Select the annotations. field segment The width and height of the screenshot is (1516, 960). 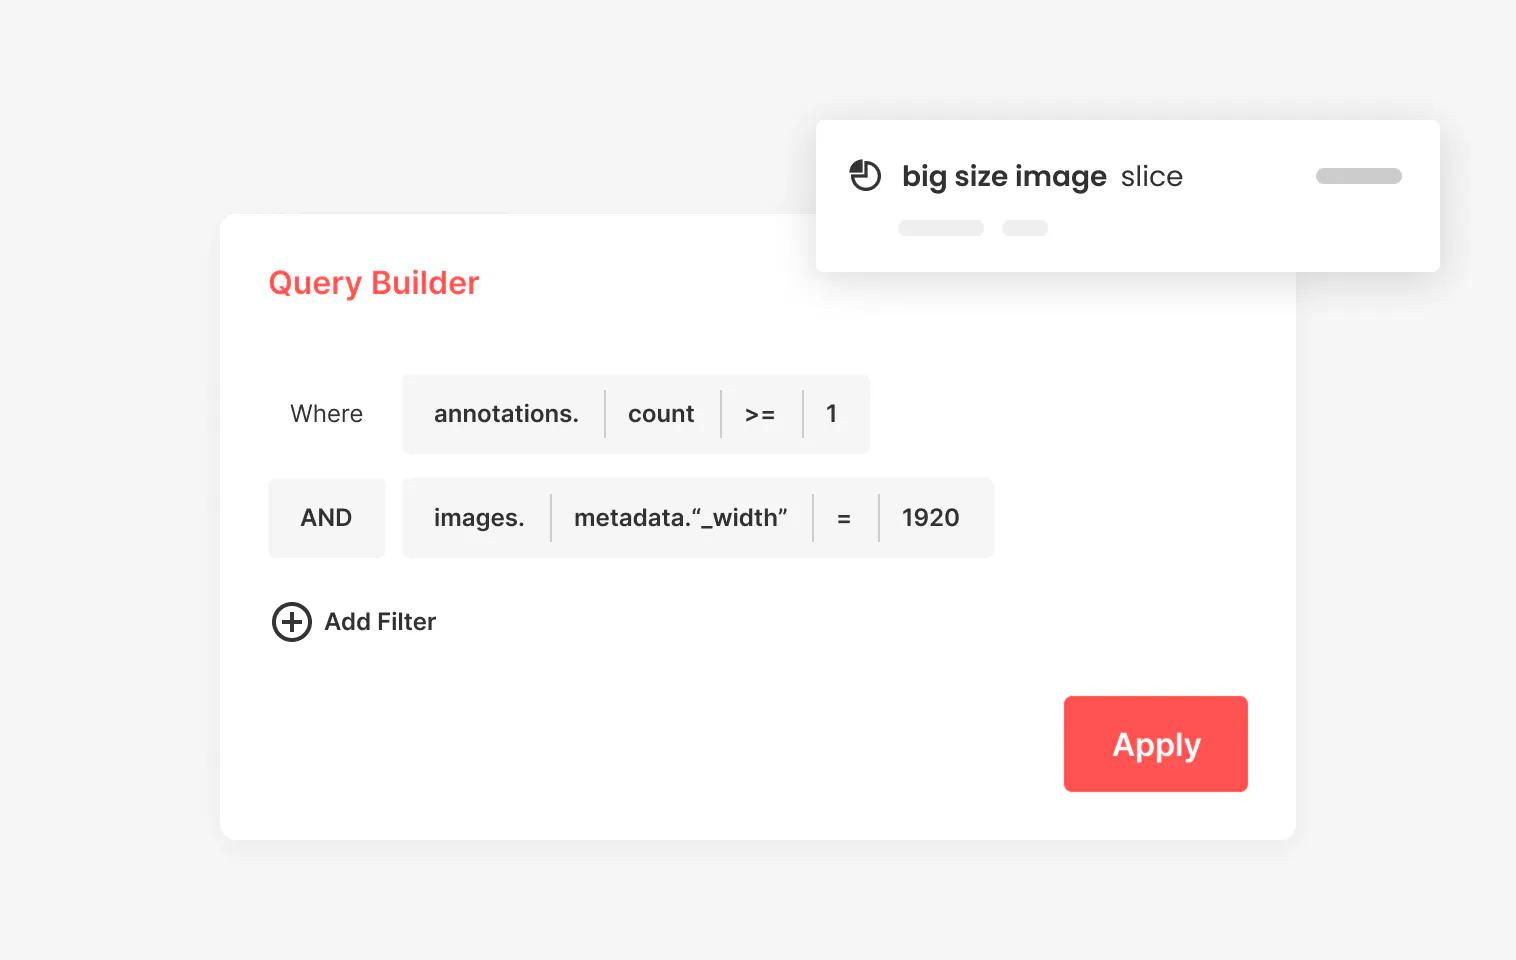point(506,414)
